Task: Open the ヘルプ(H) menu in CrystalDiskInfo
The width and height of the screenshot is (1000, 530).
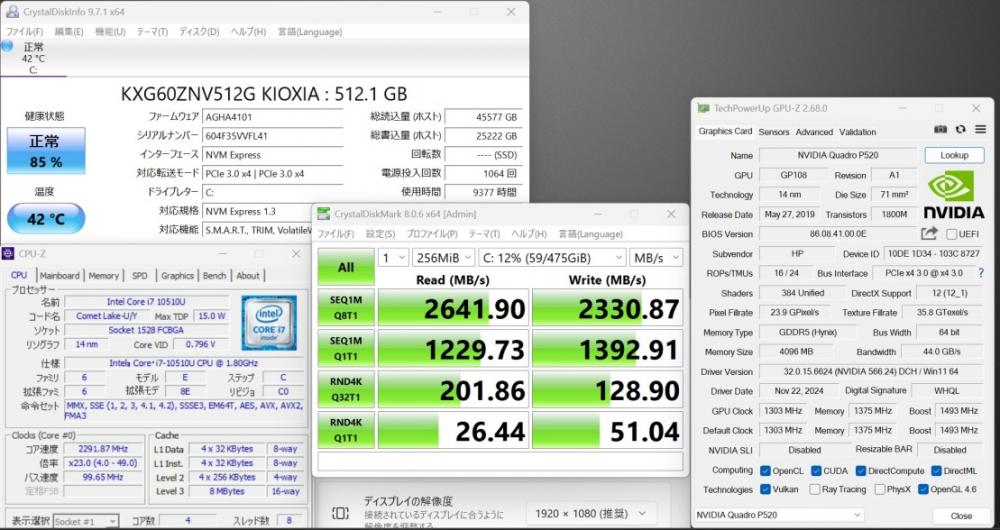Action: [248, 31]
